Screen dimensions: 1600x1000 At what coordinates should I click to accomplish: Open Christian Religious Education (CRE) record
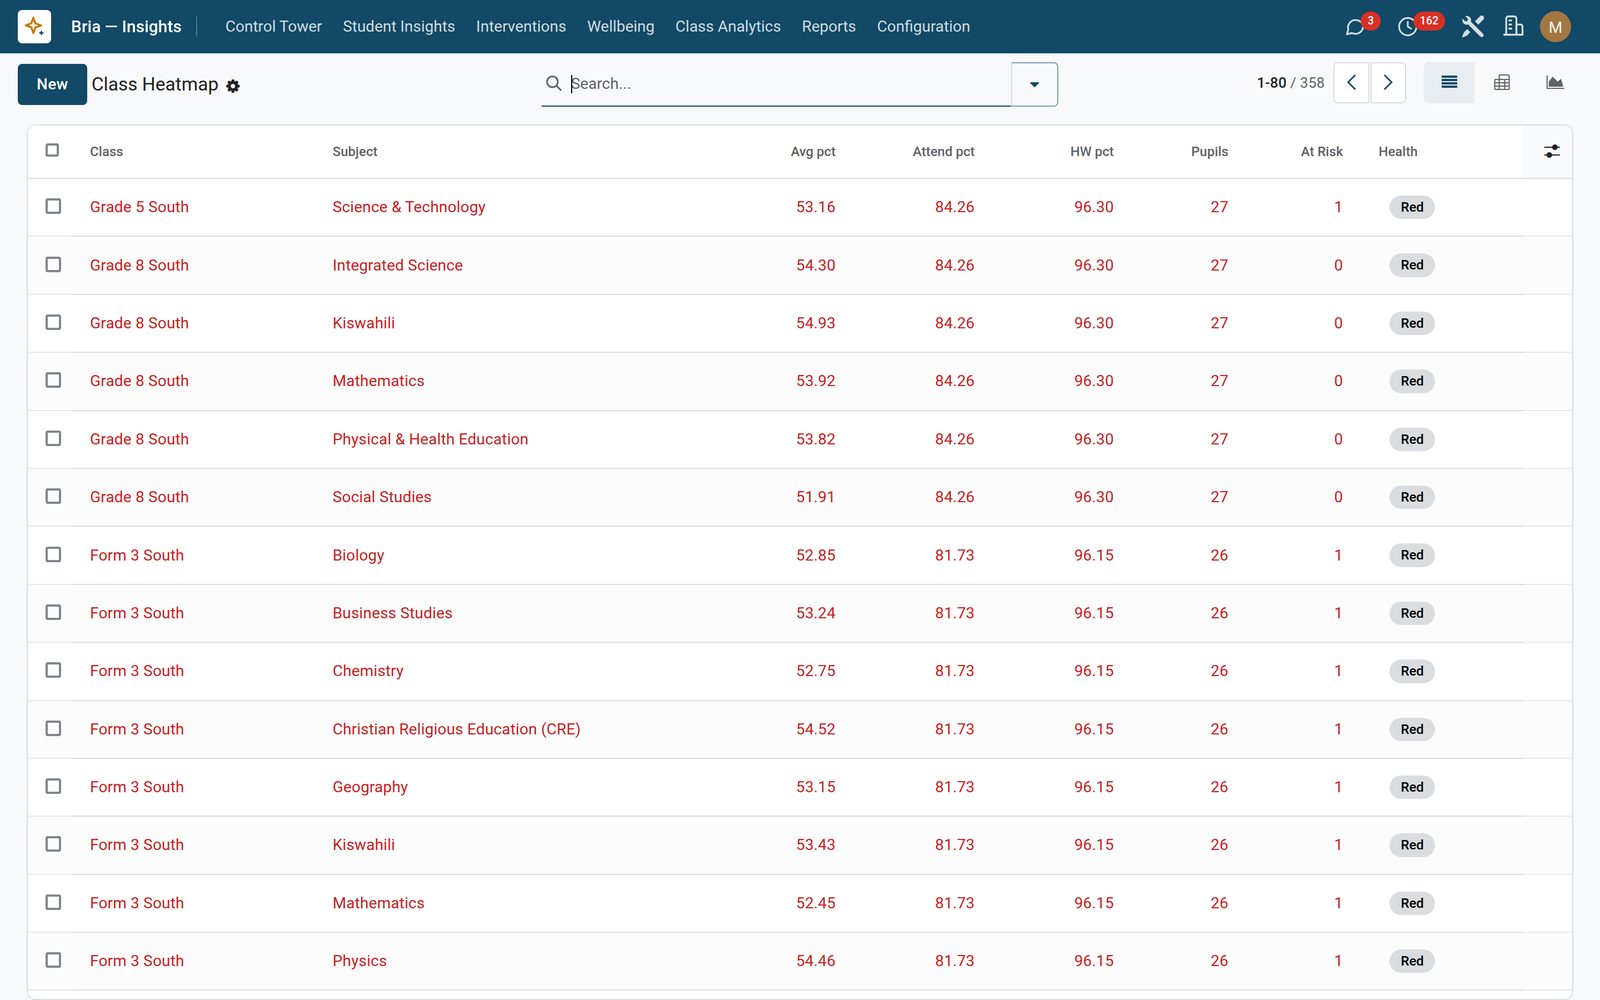click(x=456, y=729)
